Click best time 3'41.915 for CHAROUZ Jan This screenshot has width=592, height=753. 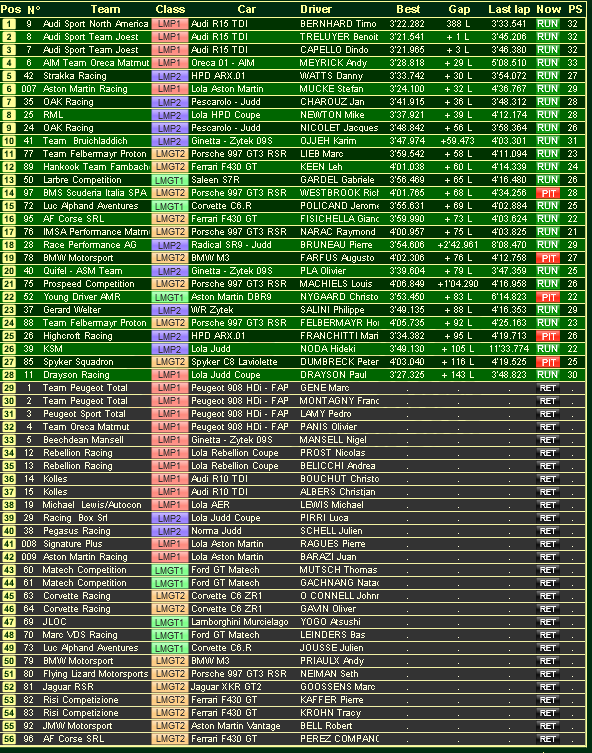coord(407,101)
